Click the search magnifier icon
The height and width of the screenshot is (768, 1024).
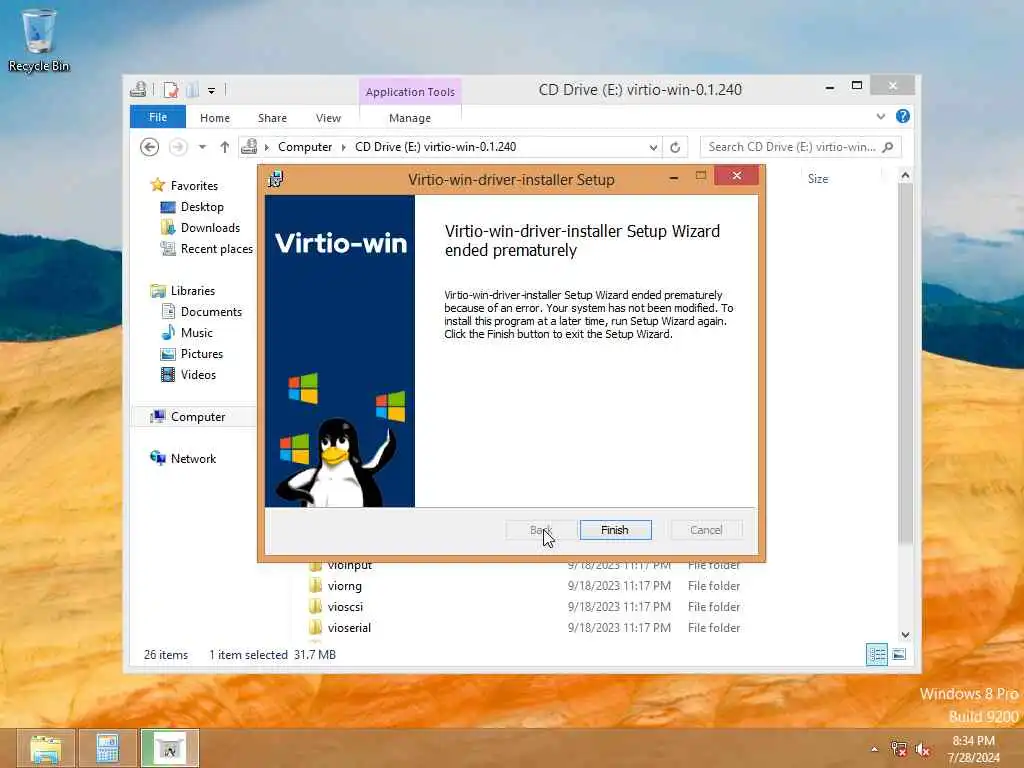pyautogui.click(x=888, y=147)
